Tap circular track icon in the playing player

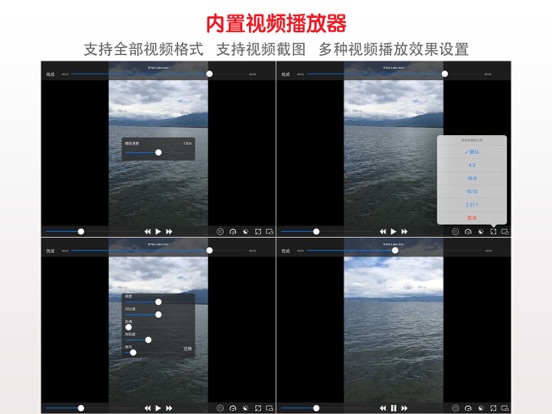[x=455, y=408]
